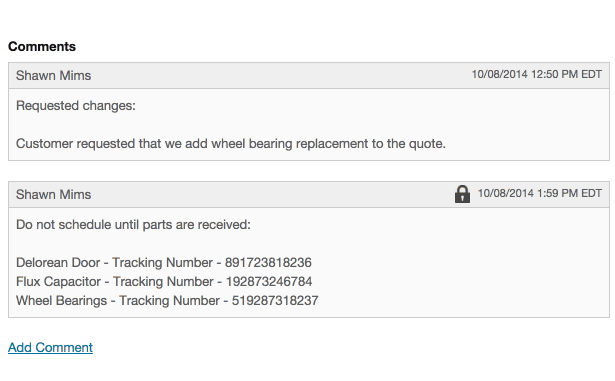Click the Requested changes text line
Viewport: 615px width, 381px height.
(76, 106)
